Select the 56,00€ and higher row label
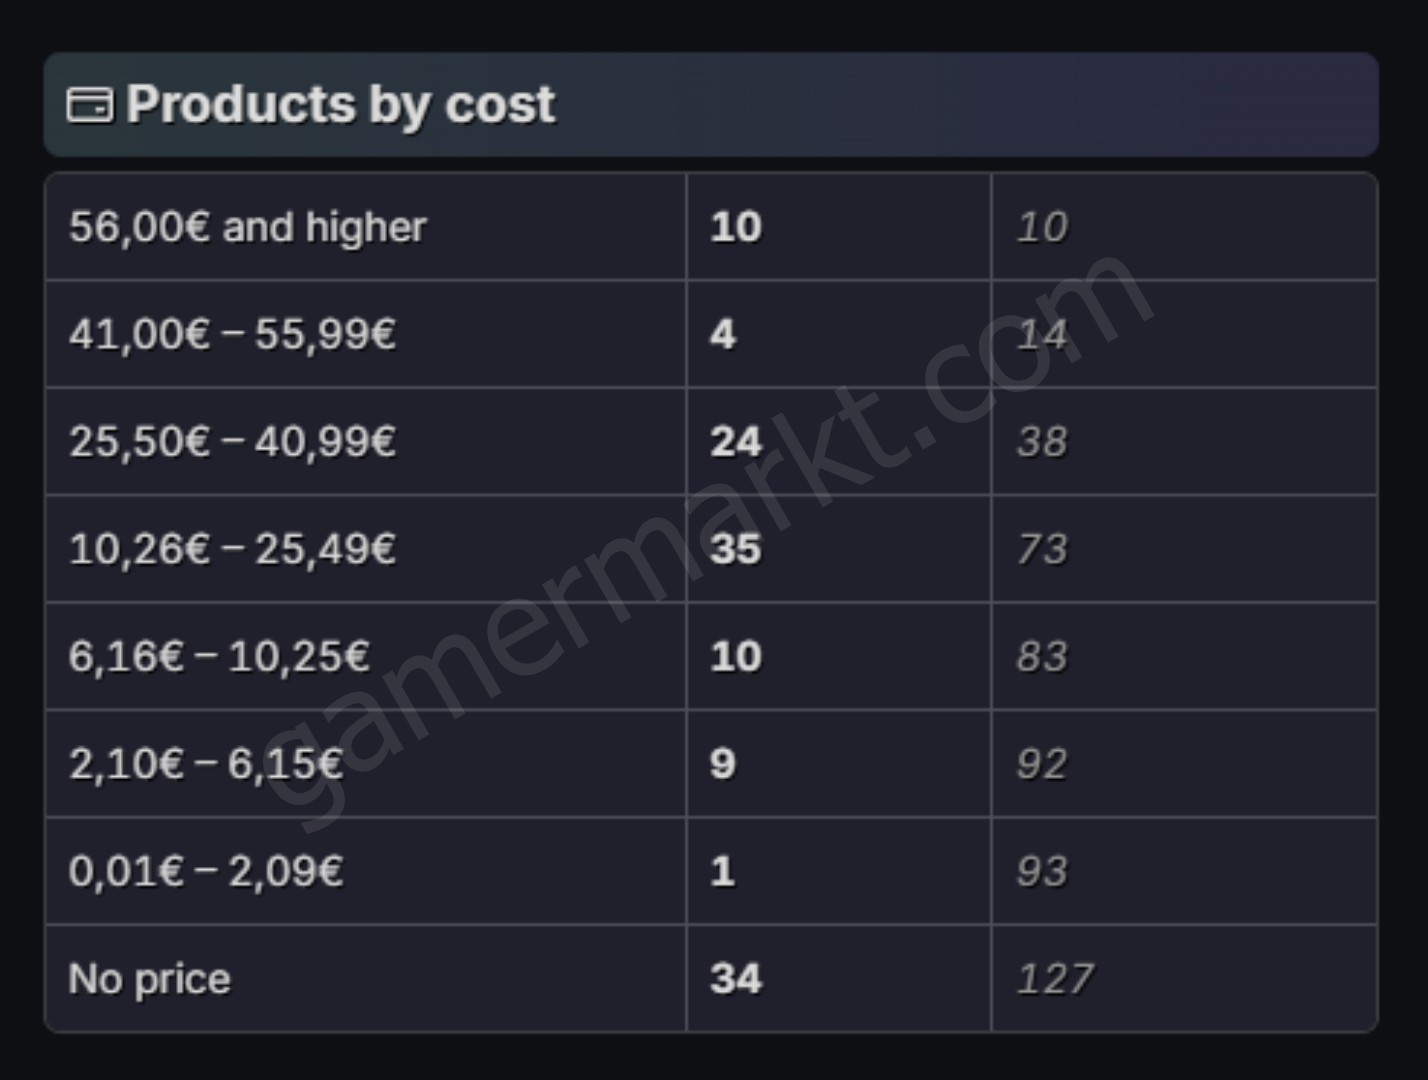The height and width of the screenshot is (1080, 1428). click(247, 227)
